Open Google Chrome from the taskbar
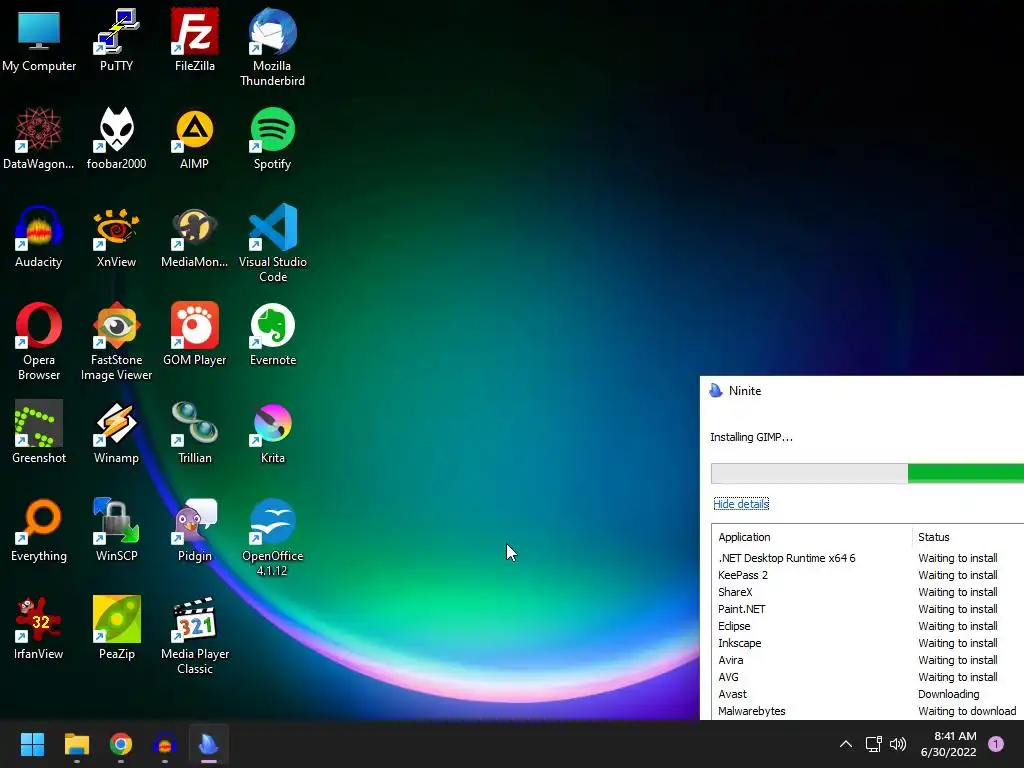This screenshot has height=768, width=1024. pyautogui.click(x=121, y=744)
